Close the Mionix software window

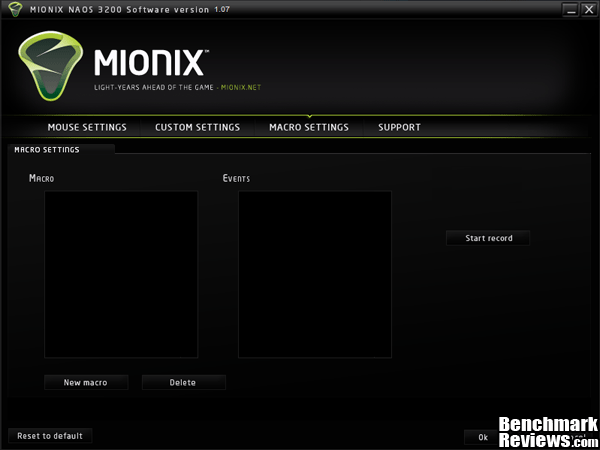point(589,10)
